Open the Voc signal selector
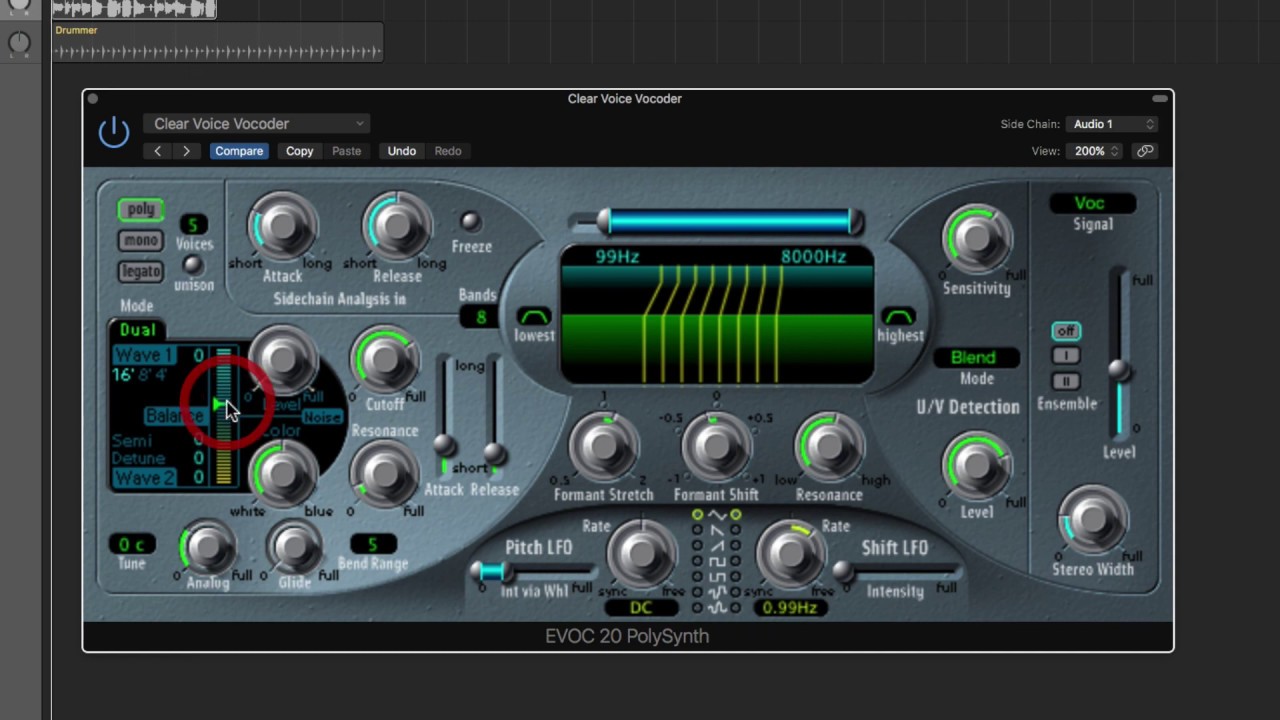Image resolution: width=1280 pixels, height=720 pixels. tap(1091, 203)
